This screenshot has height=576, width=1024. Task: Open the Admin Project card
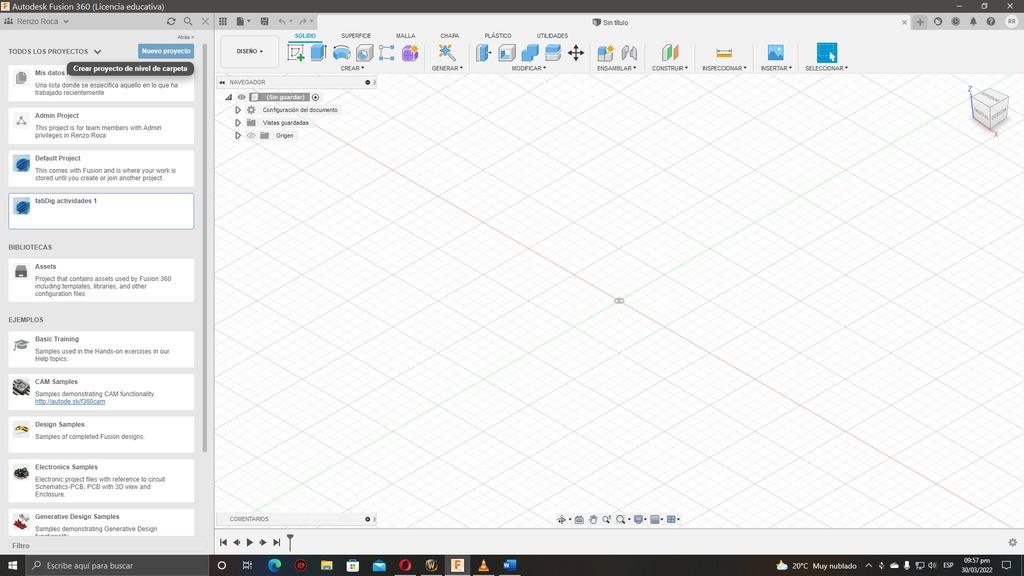(x=101, y=125)
